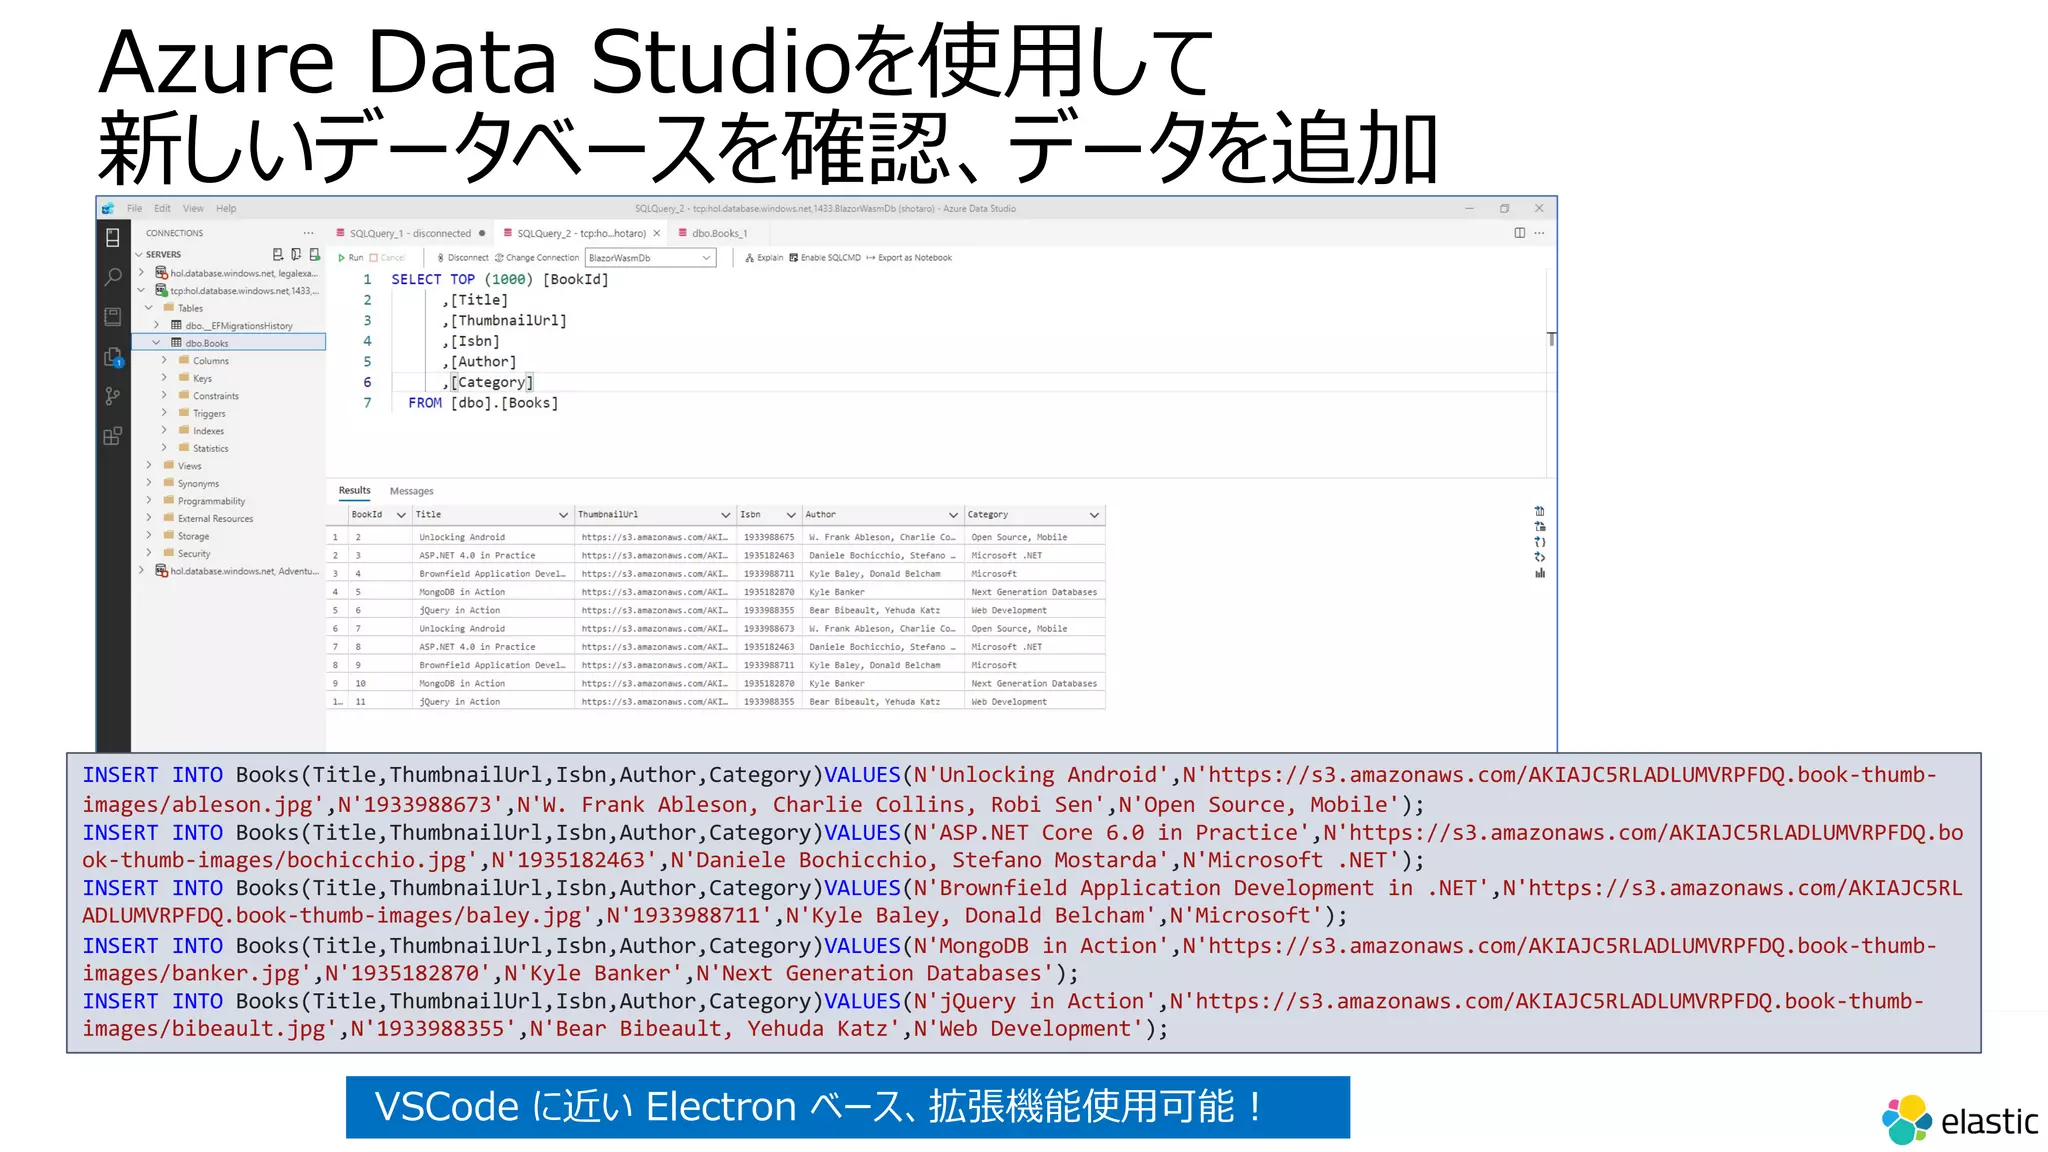Switch to the SQLQuery_1 disconnected tab
The width and height of the screenshot is (2048, 1152).
pyautogui.click(x=410, y=233)
